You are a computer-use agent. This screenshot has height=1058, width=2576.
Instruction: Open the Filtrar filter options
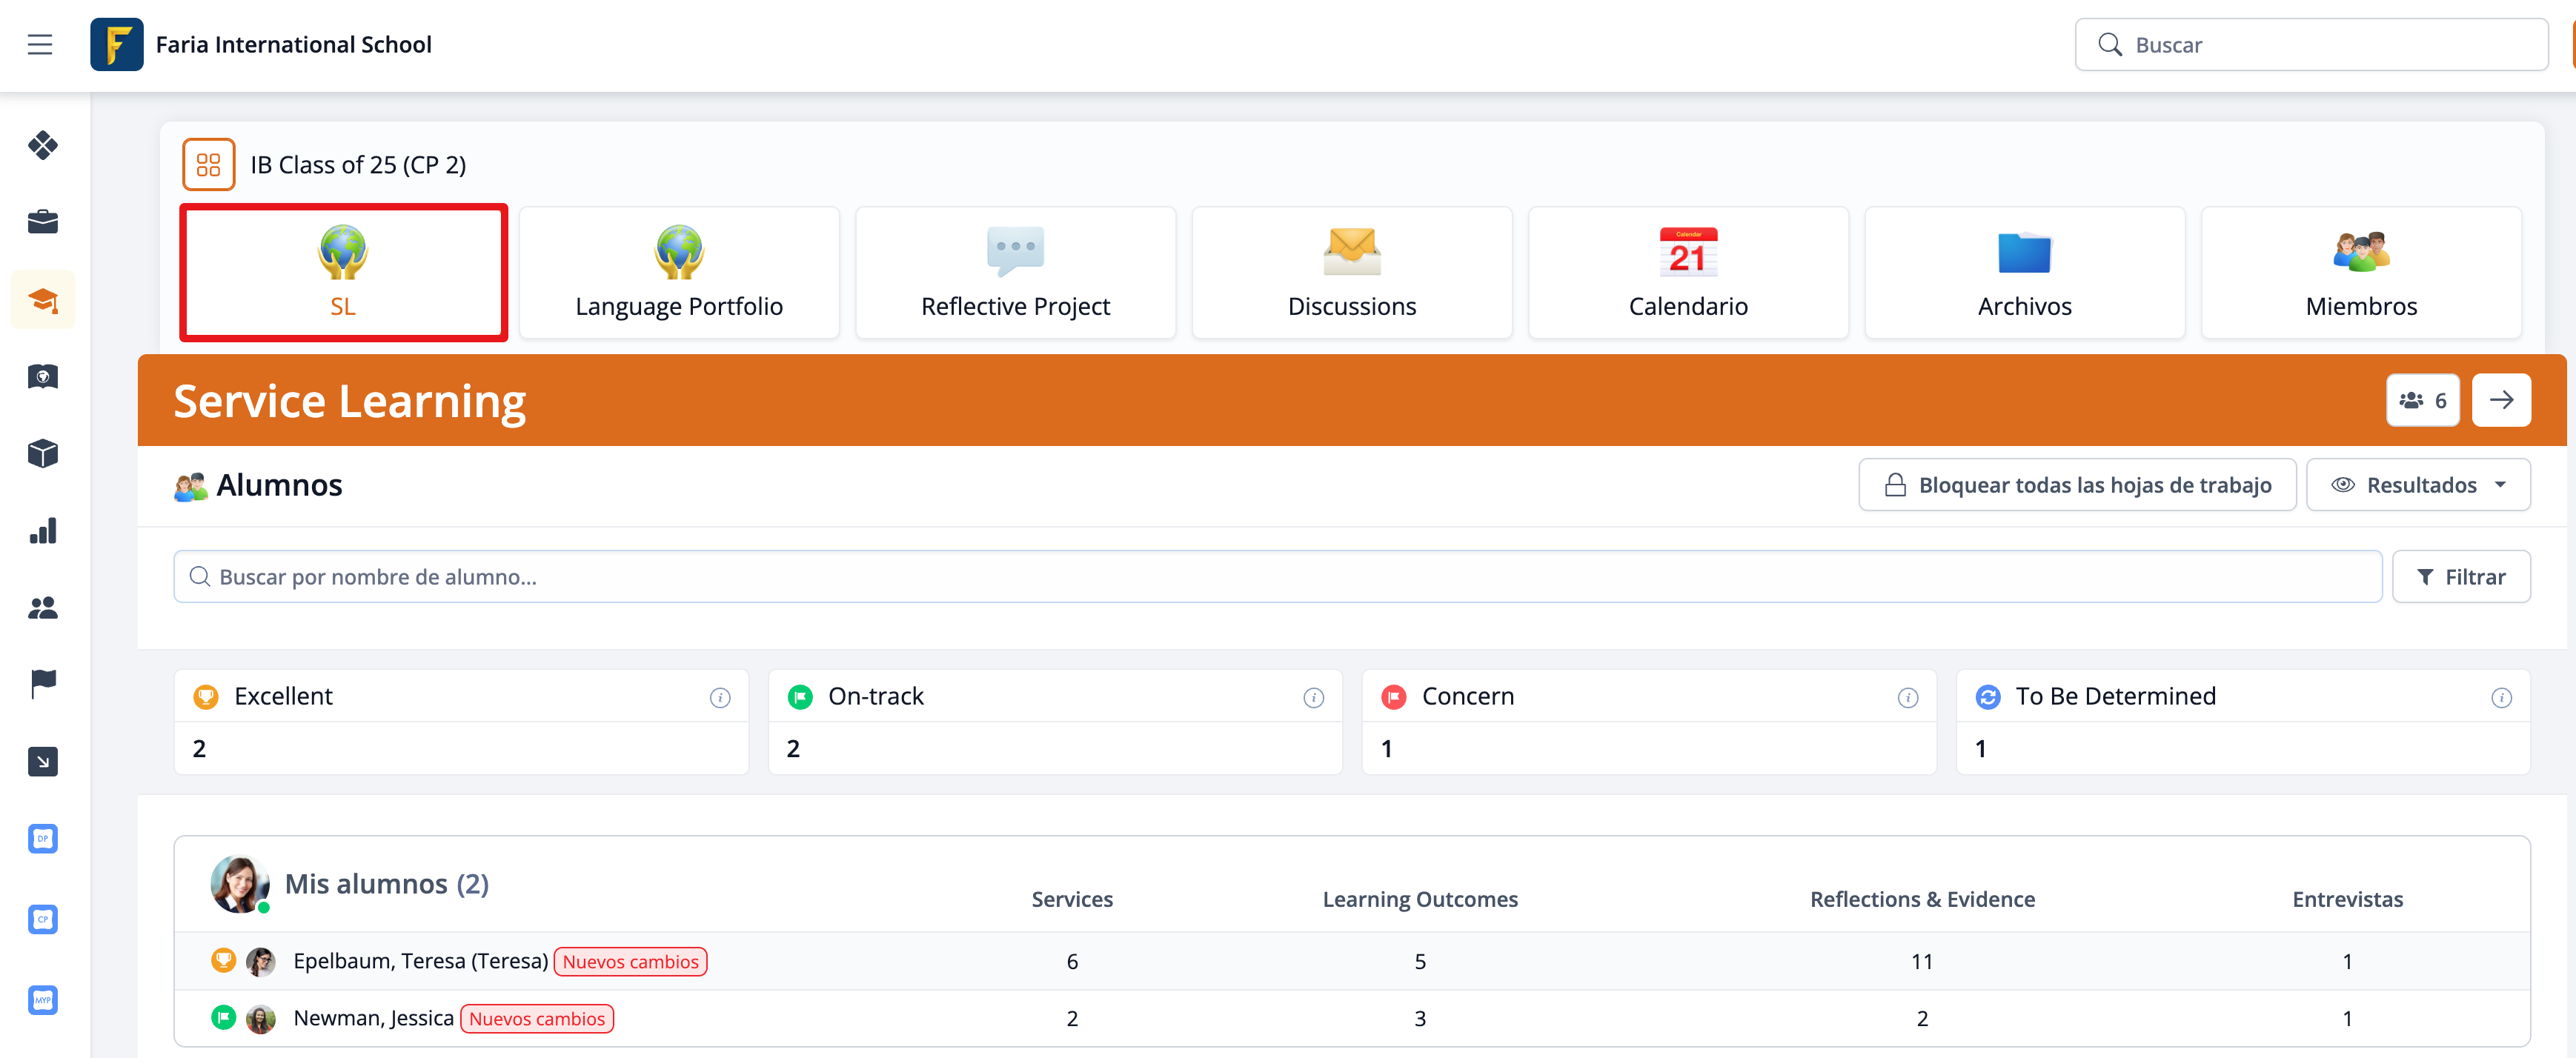coord(2460,577)
